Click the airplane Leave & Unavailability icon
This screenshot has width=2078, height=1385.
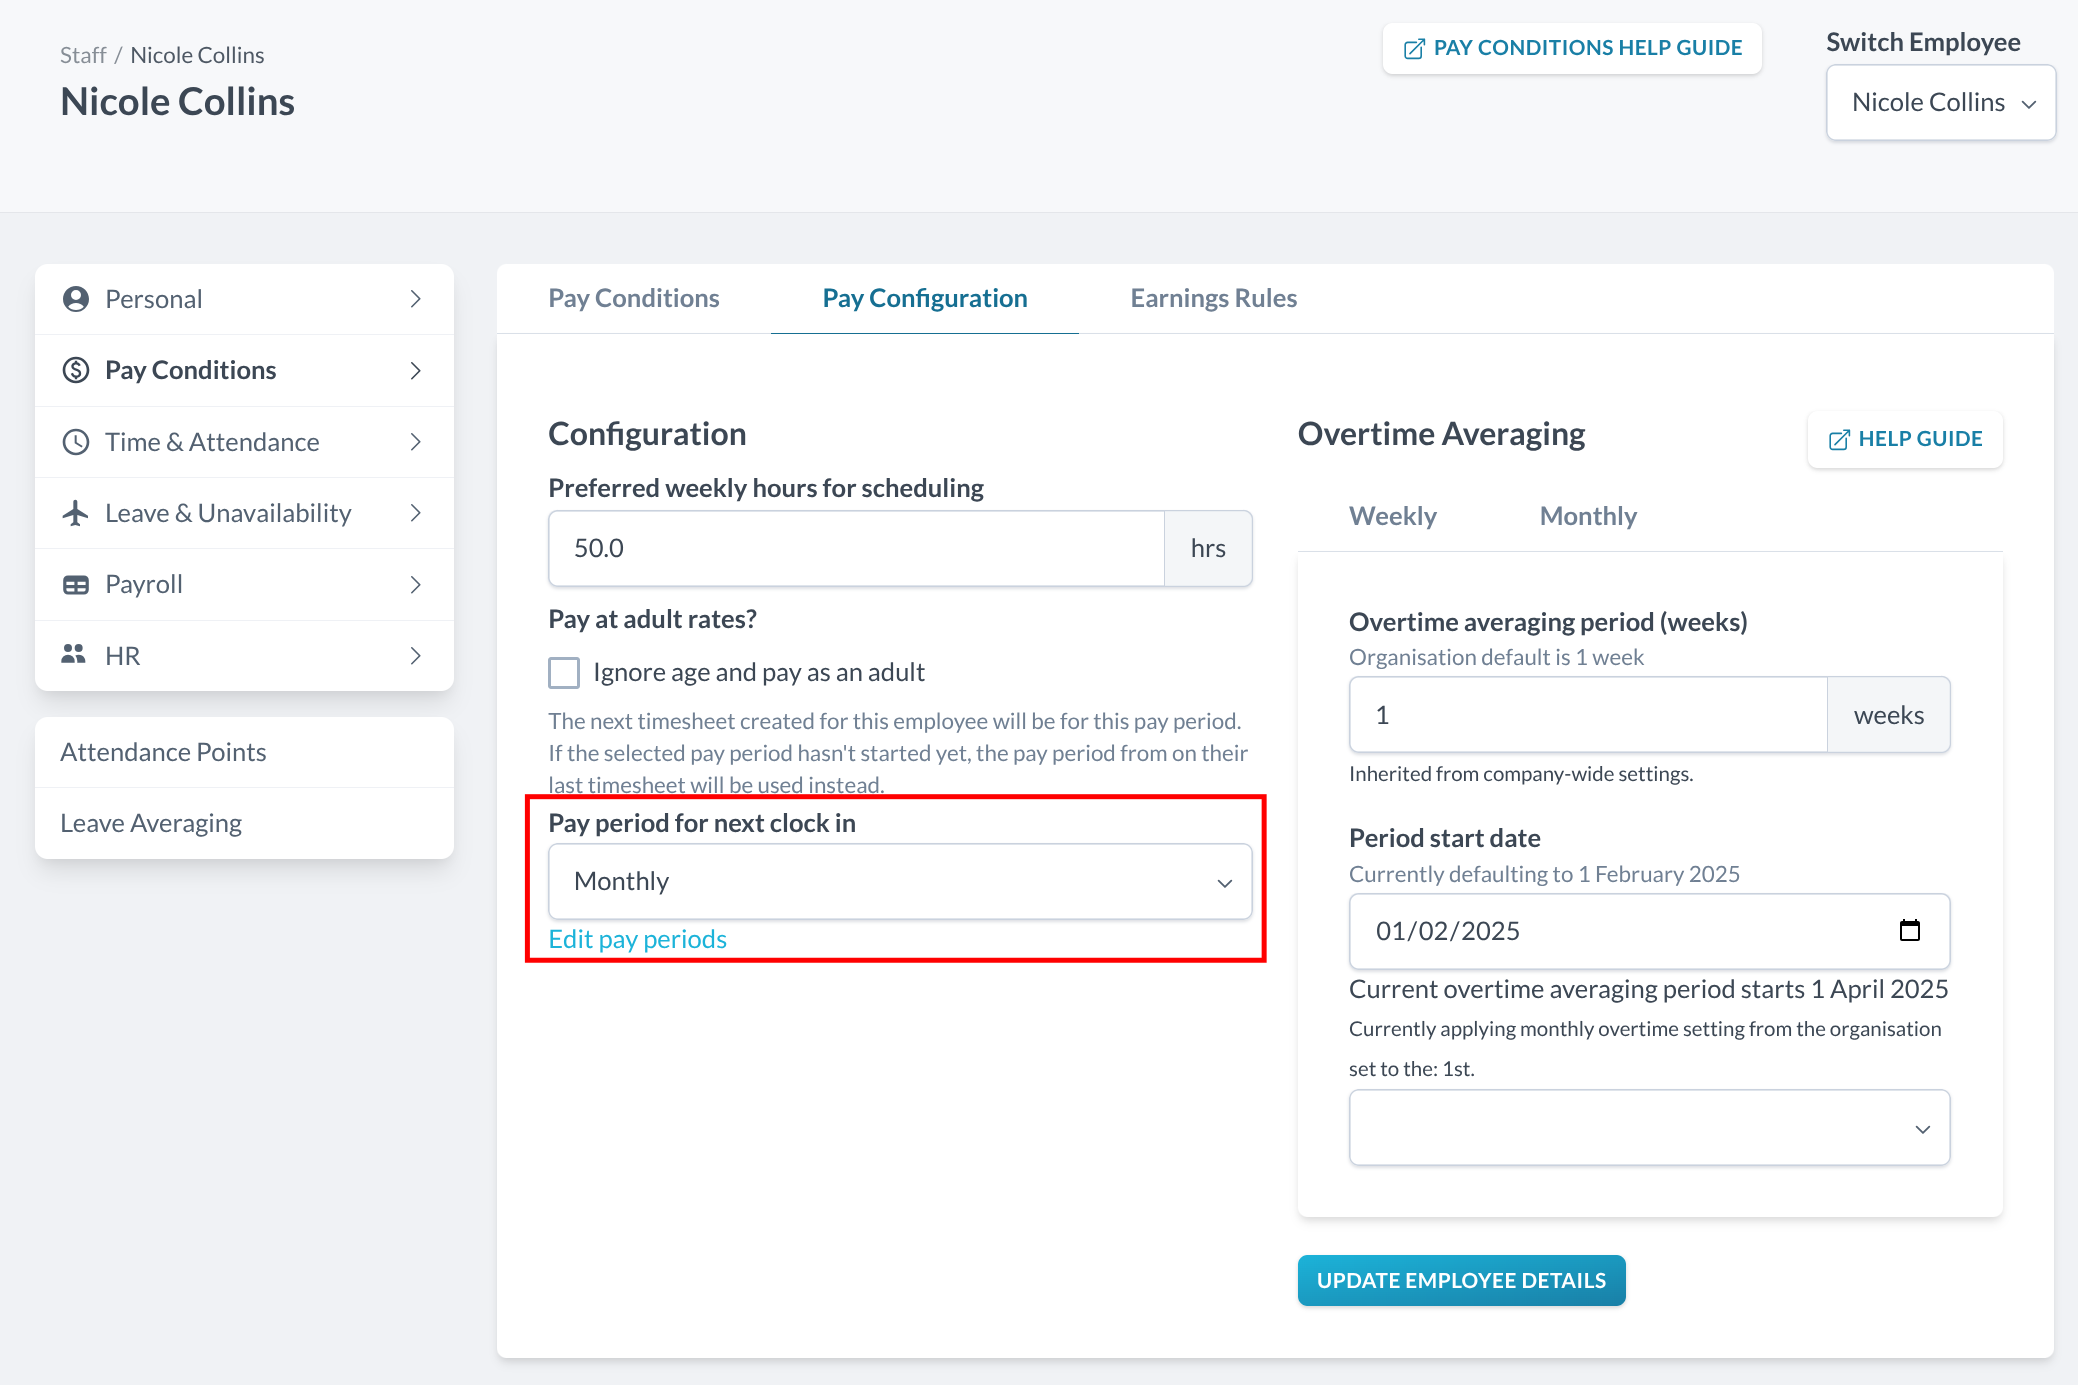76,513
